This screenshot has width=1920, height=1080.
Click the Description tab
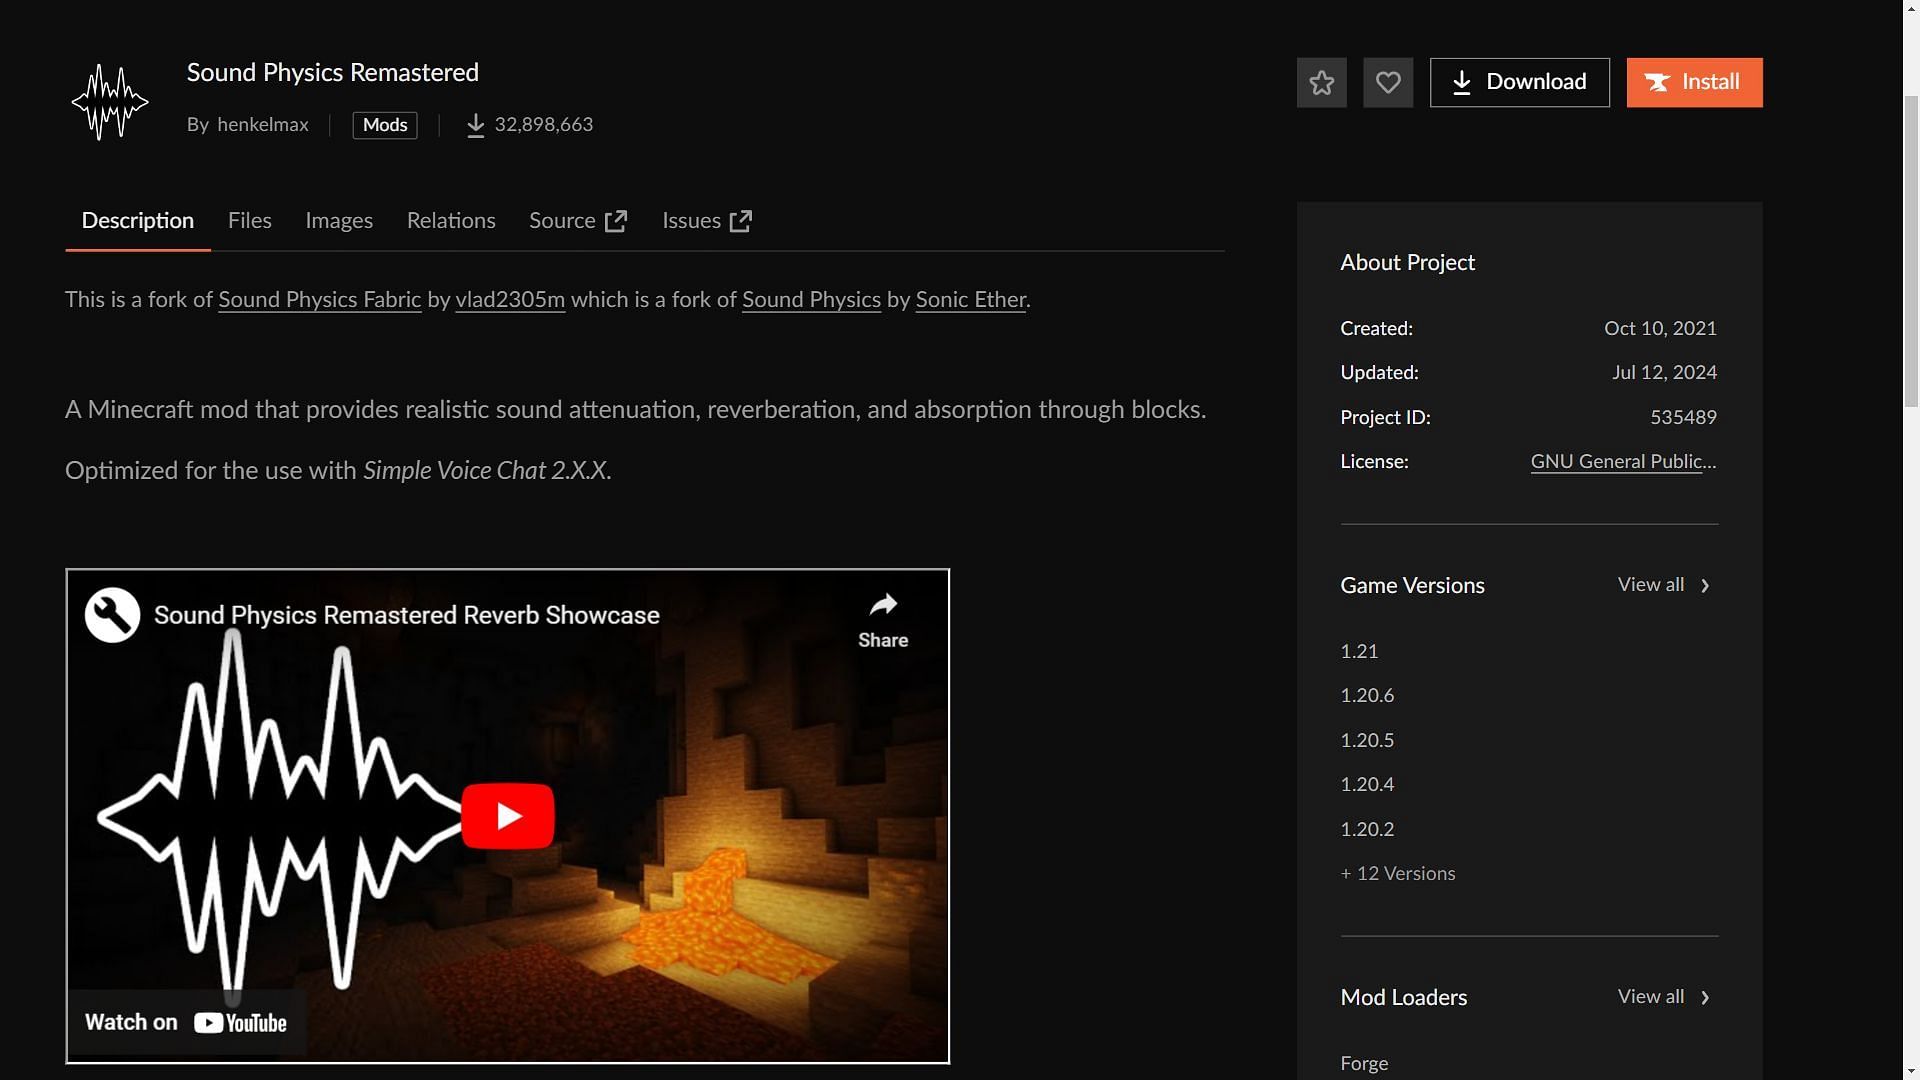tap(137, 220)
